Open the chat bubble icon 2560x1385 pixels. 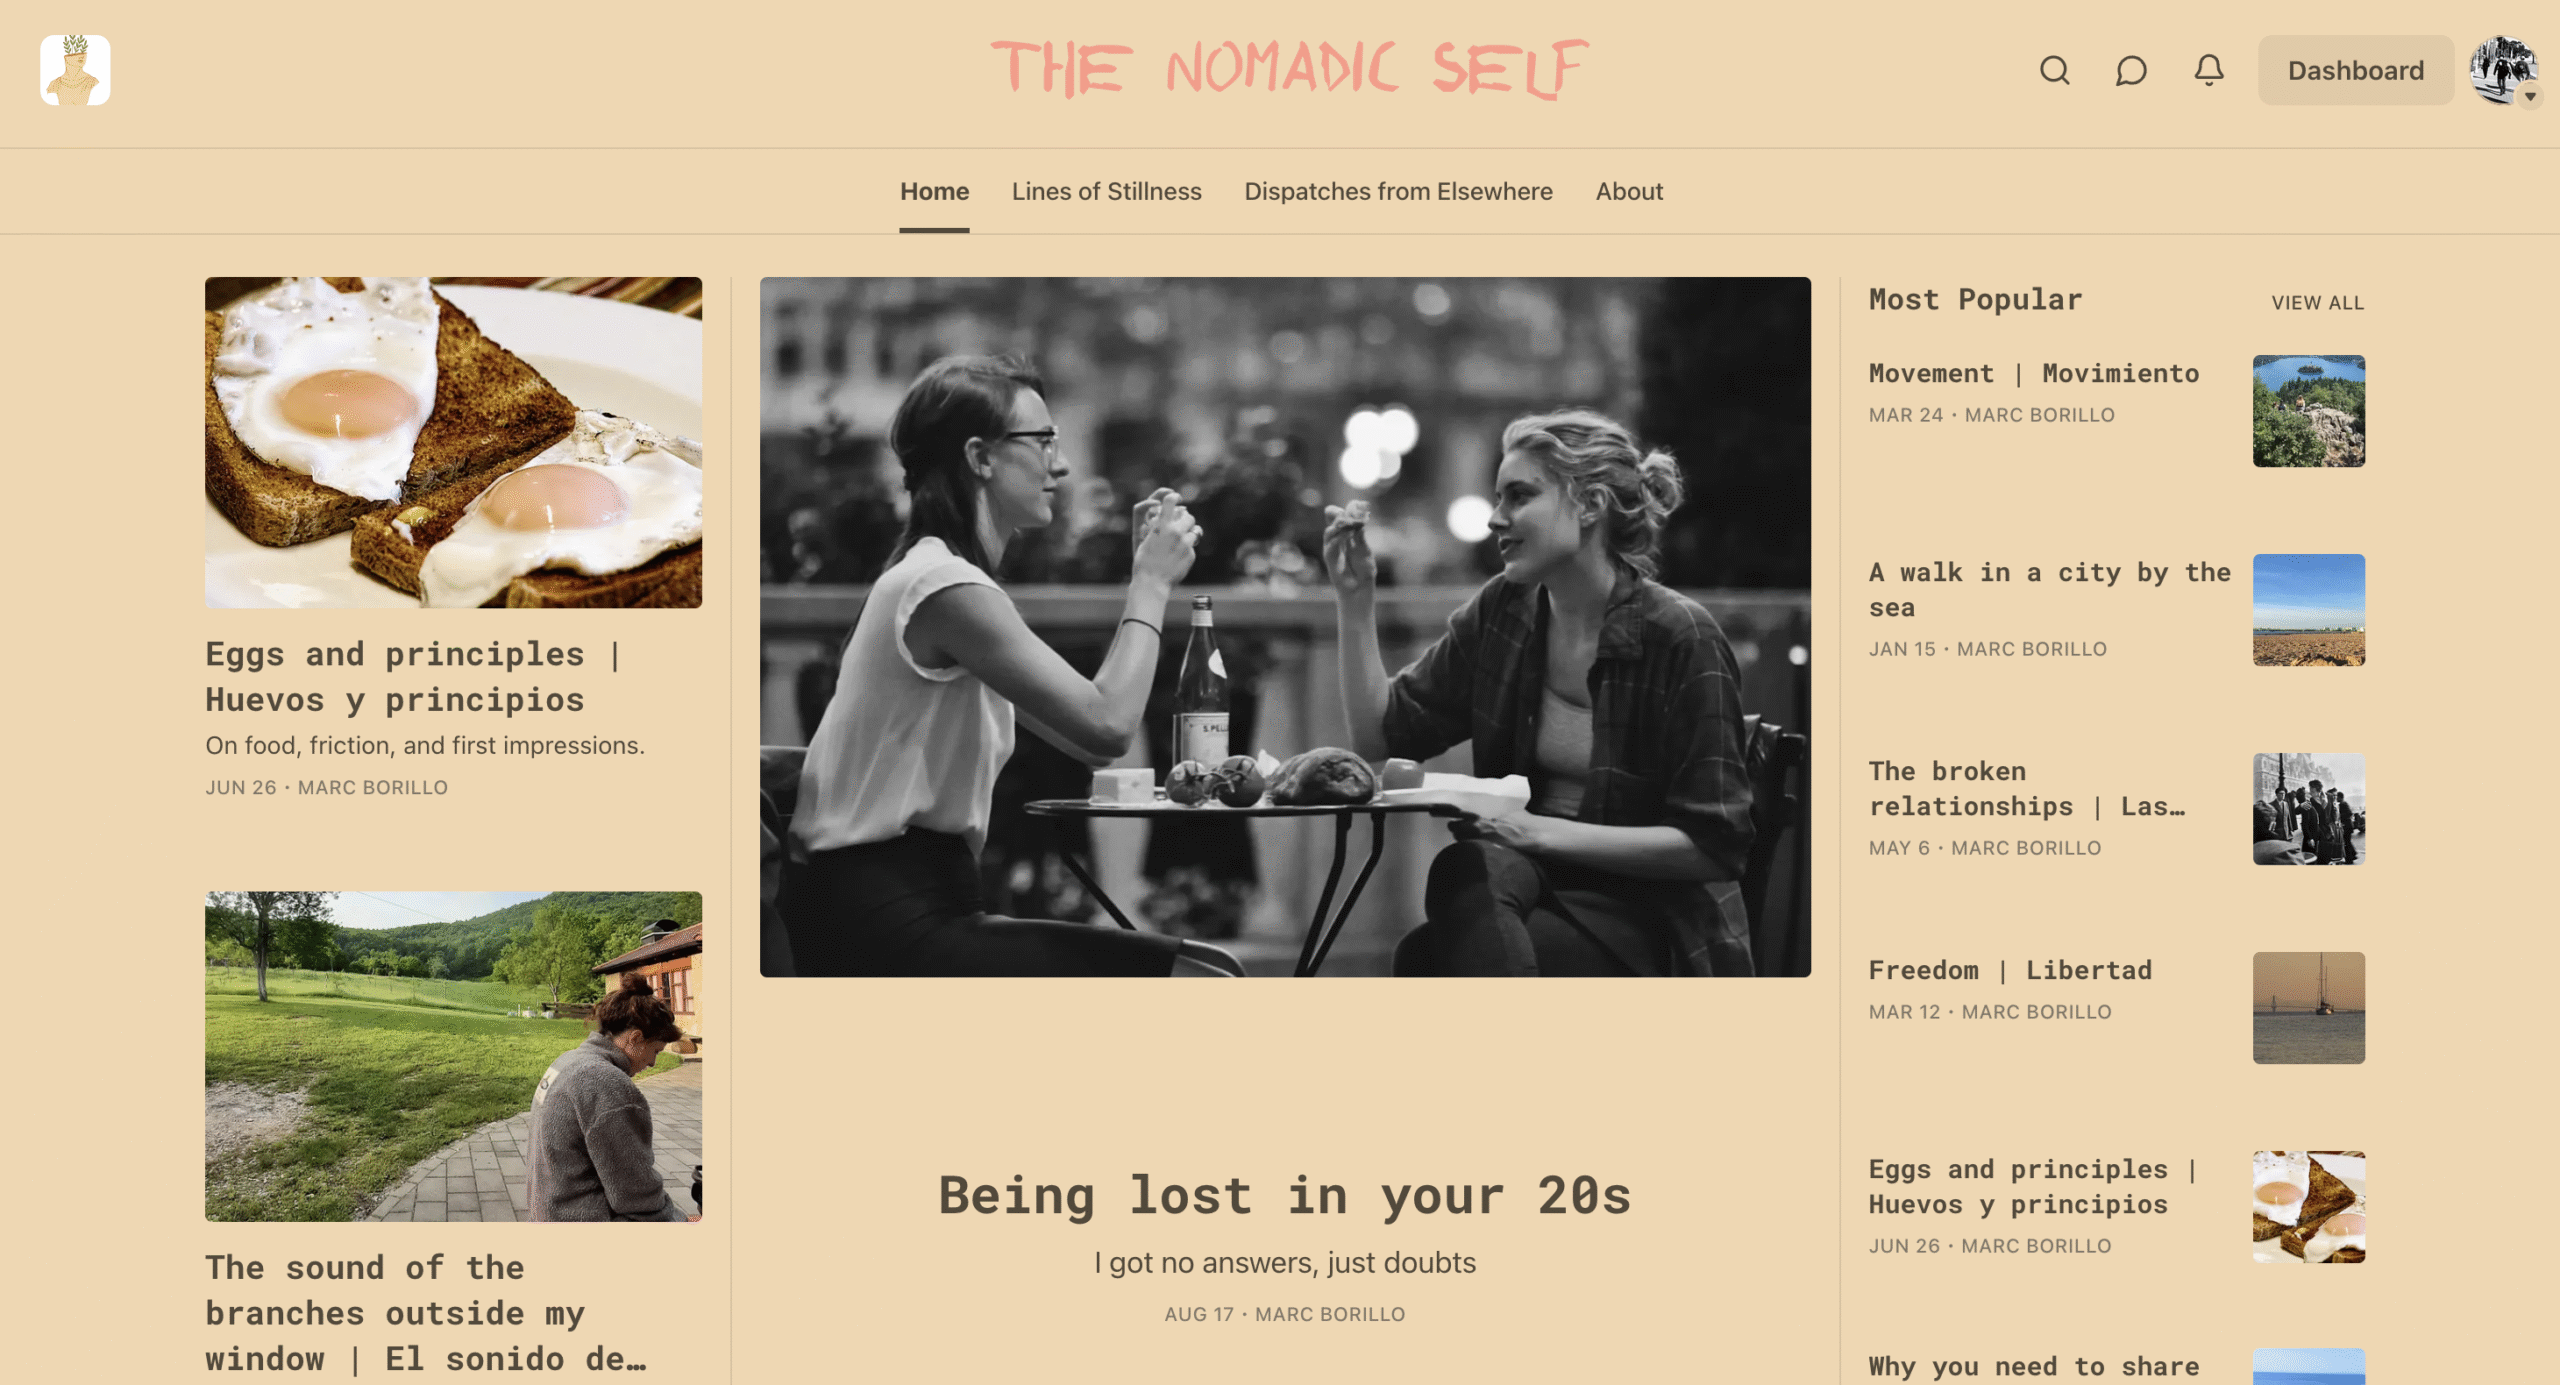2131,71
